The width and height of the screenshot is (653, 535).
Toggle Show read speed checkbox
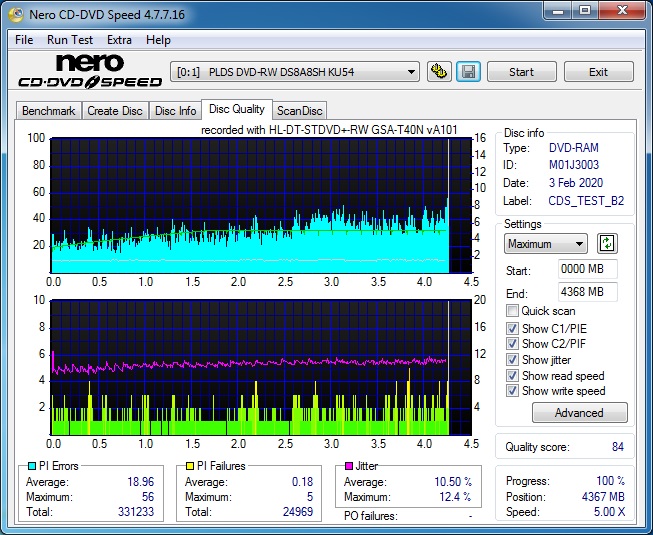pos(512,376)
